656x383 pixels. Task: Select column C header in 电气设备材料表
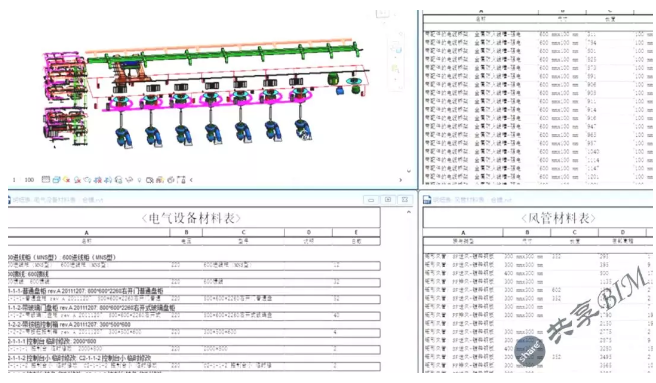[x=243, y=232]
